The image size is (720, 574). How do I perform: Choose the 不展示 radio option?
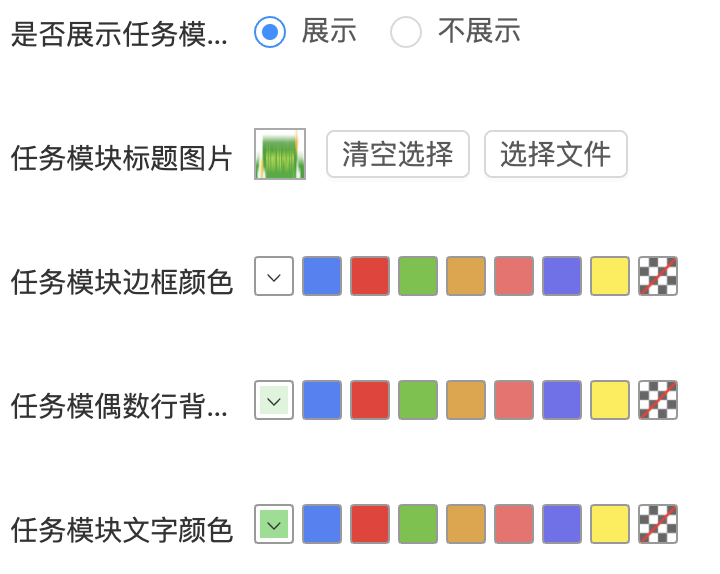click(406, 32)
